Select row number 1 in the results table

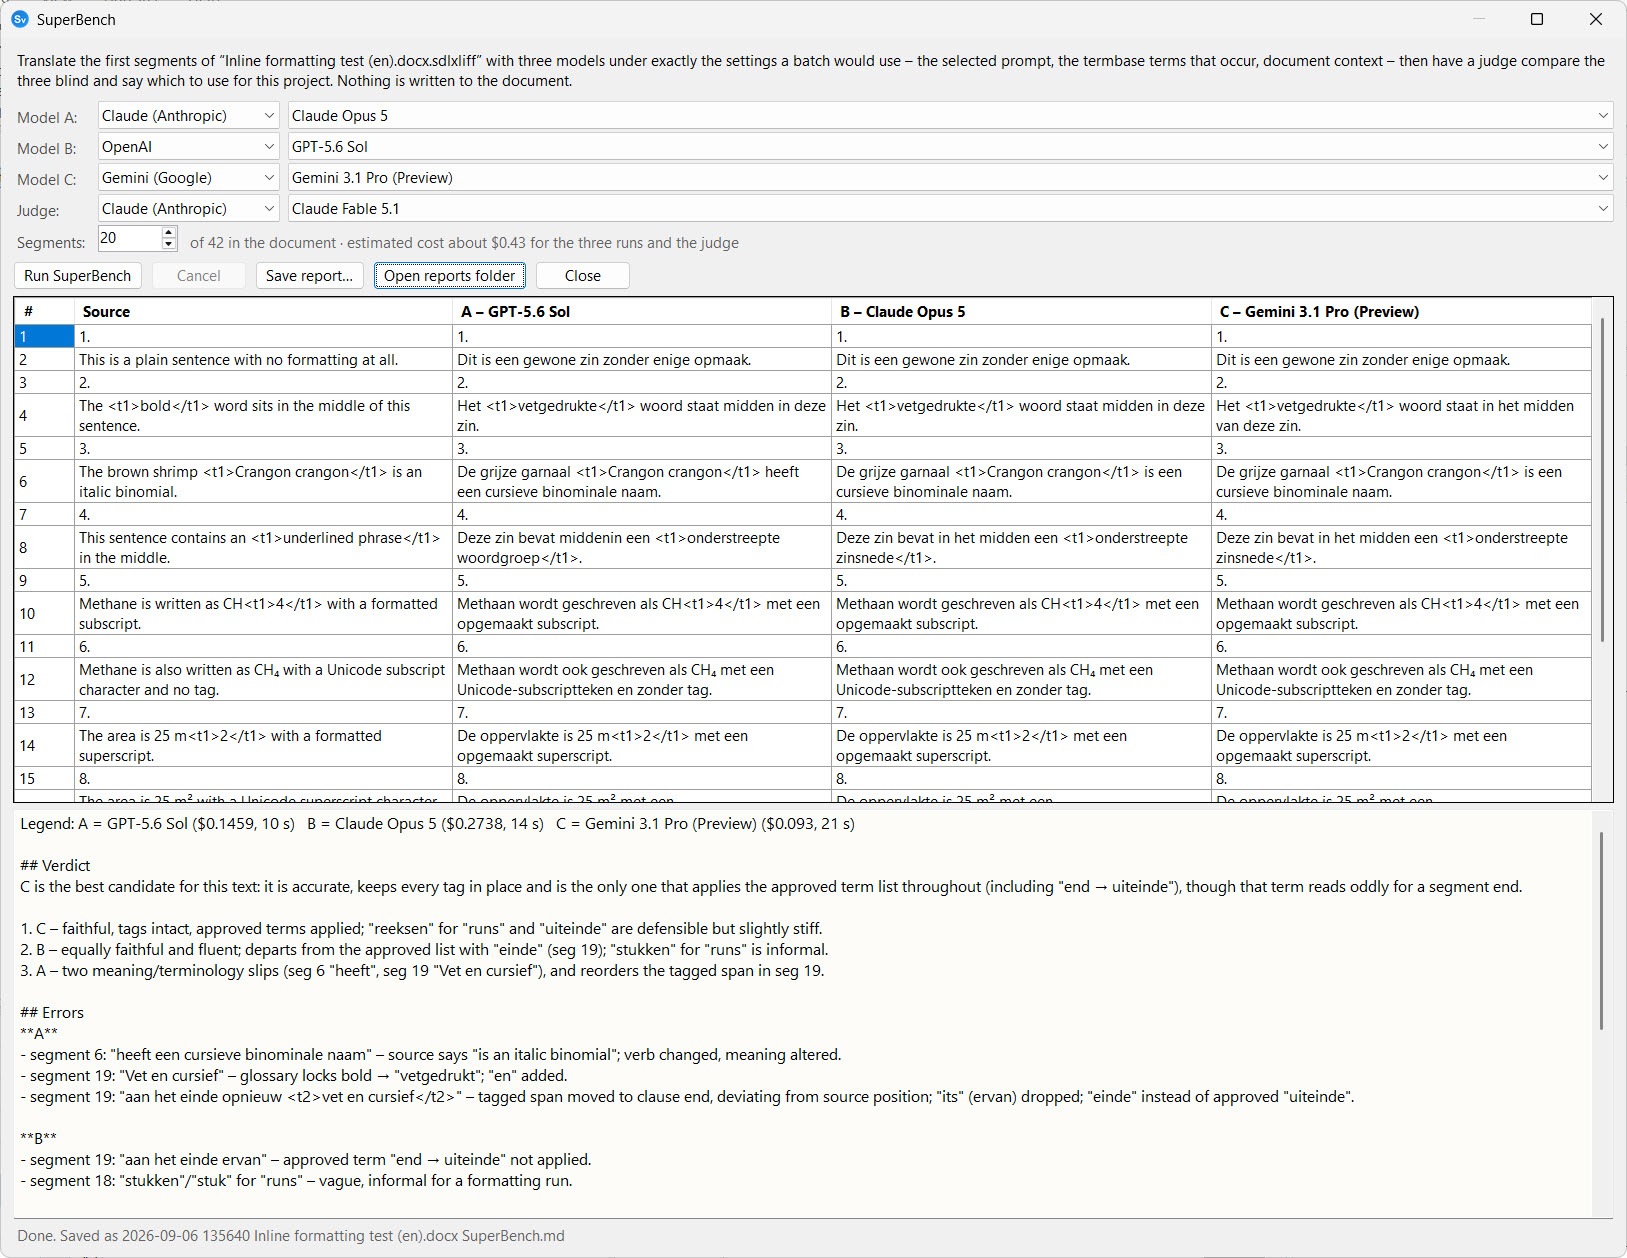point(44,337)
